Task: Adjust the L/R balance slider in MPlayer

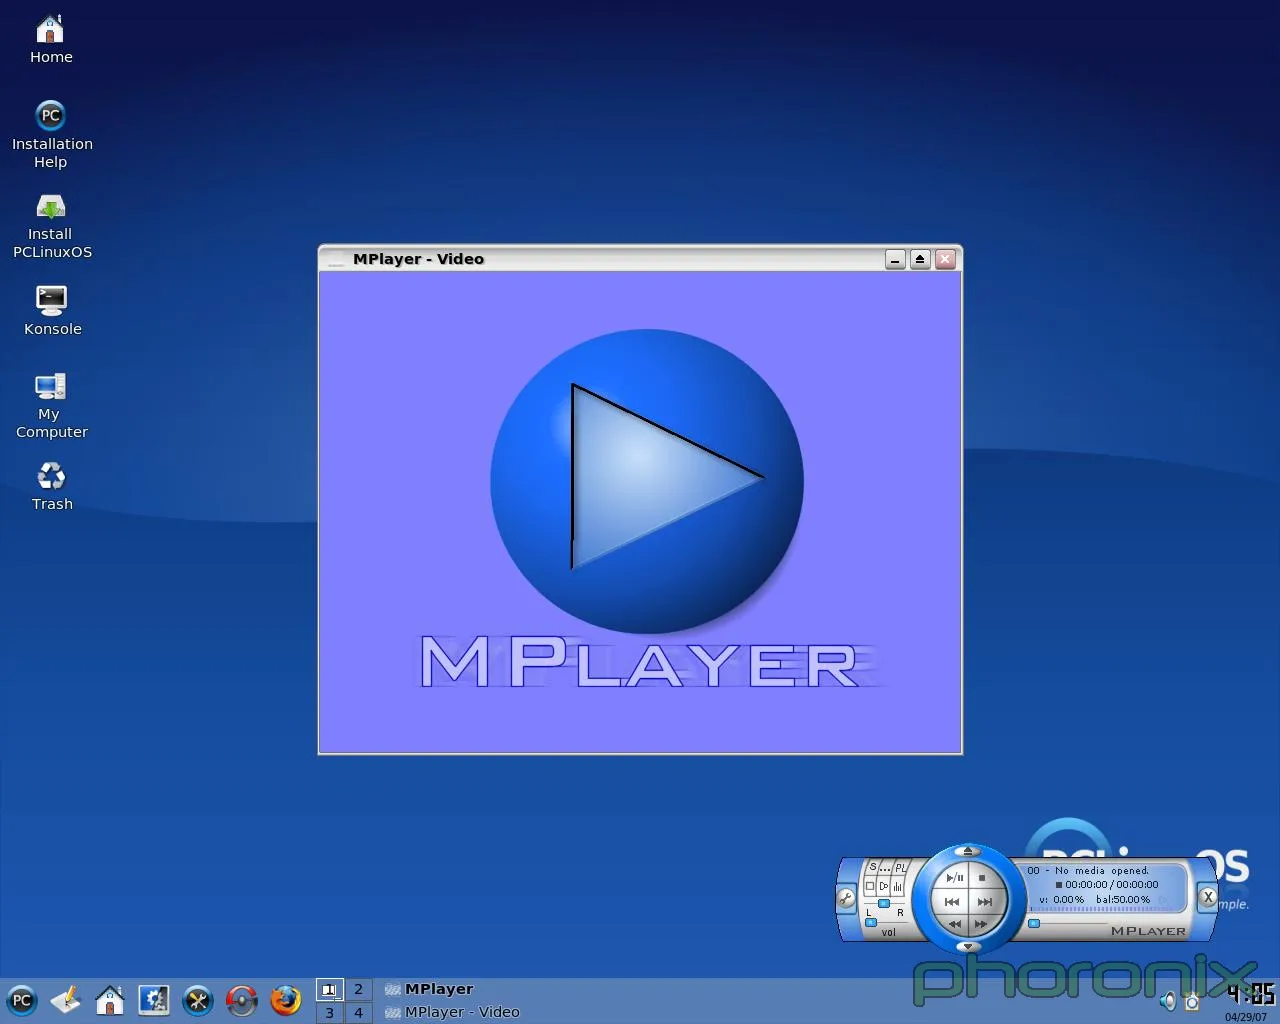Action: 884,903
